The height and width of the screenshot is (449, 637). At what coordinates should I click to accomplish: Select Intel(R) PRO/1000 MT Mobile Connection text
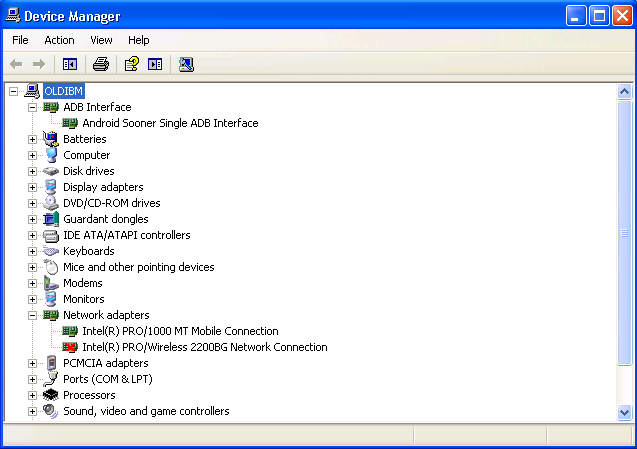(180, 331)
